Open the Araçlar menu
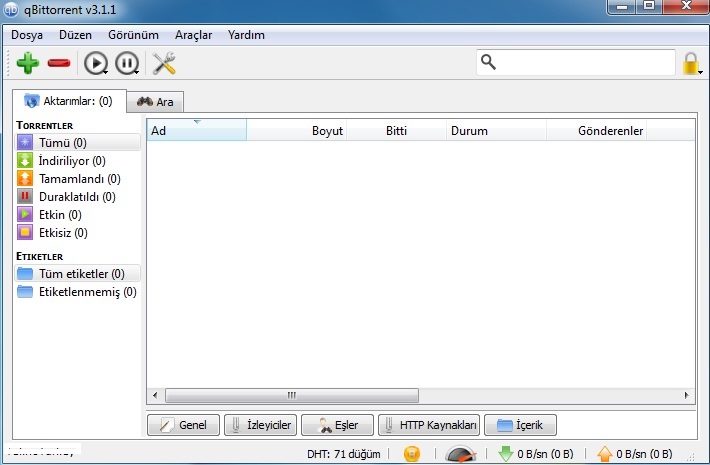 (193, 34)
